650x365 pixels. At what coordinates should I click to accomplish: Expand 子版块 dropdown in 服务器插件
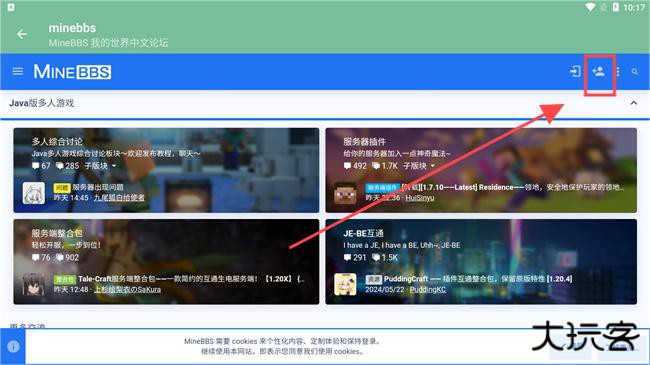click(x=419, y=166)
